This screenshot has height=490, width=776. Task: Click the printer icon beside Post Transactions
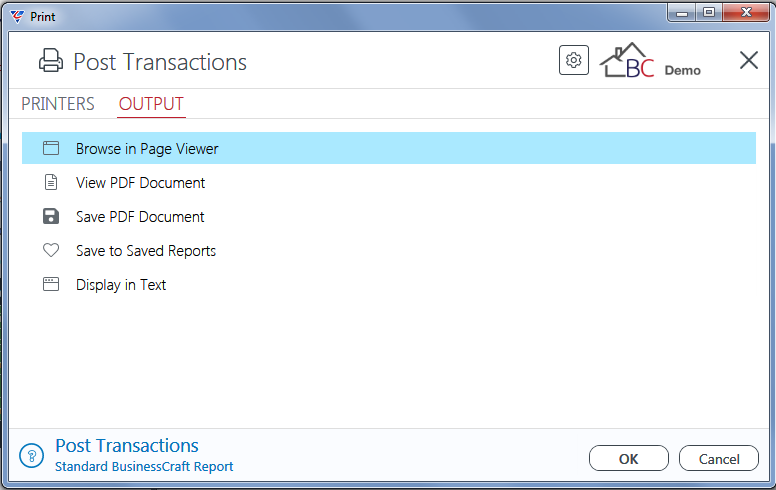(51, 61)
